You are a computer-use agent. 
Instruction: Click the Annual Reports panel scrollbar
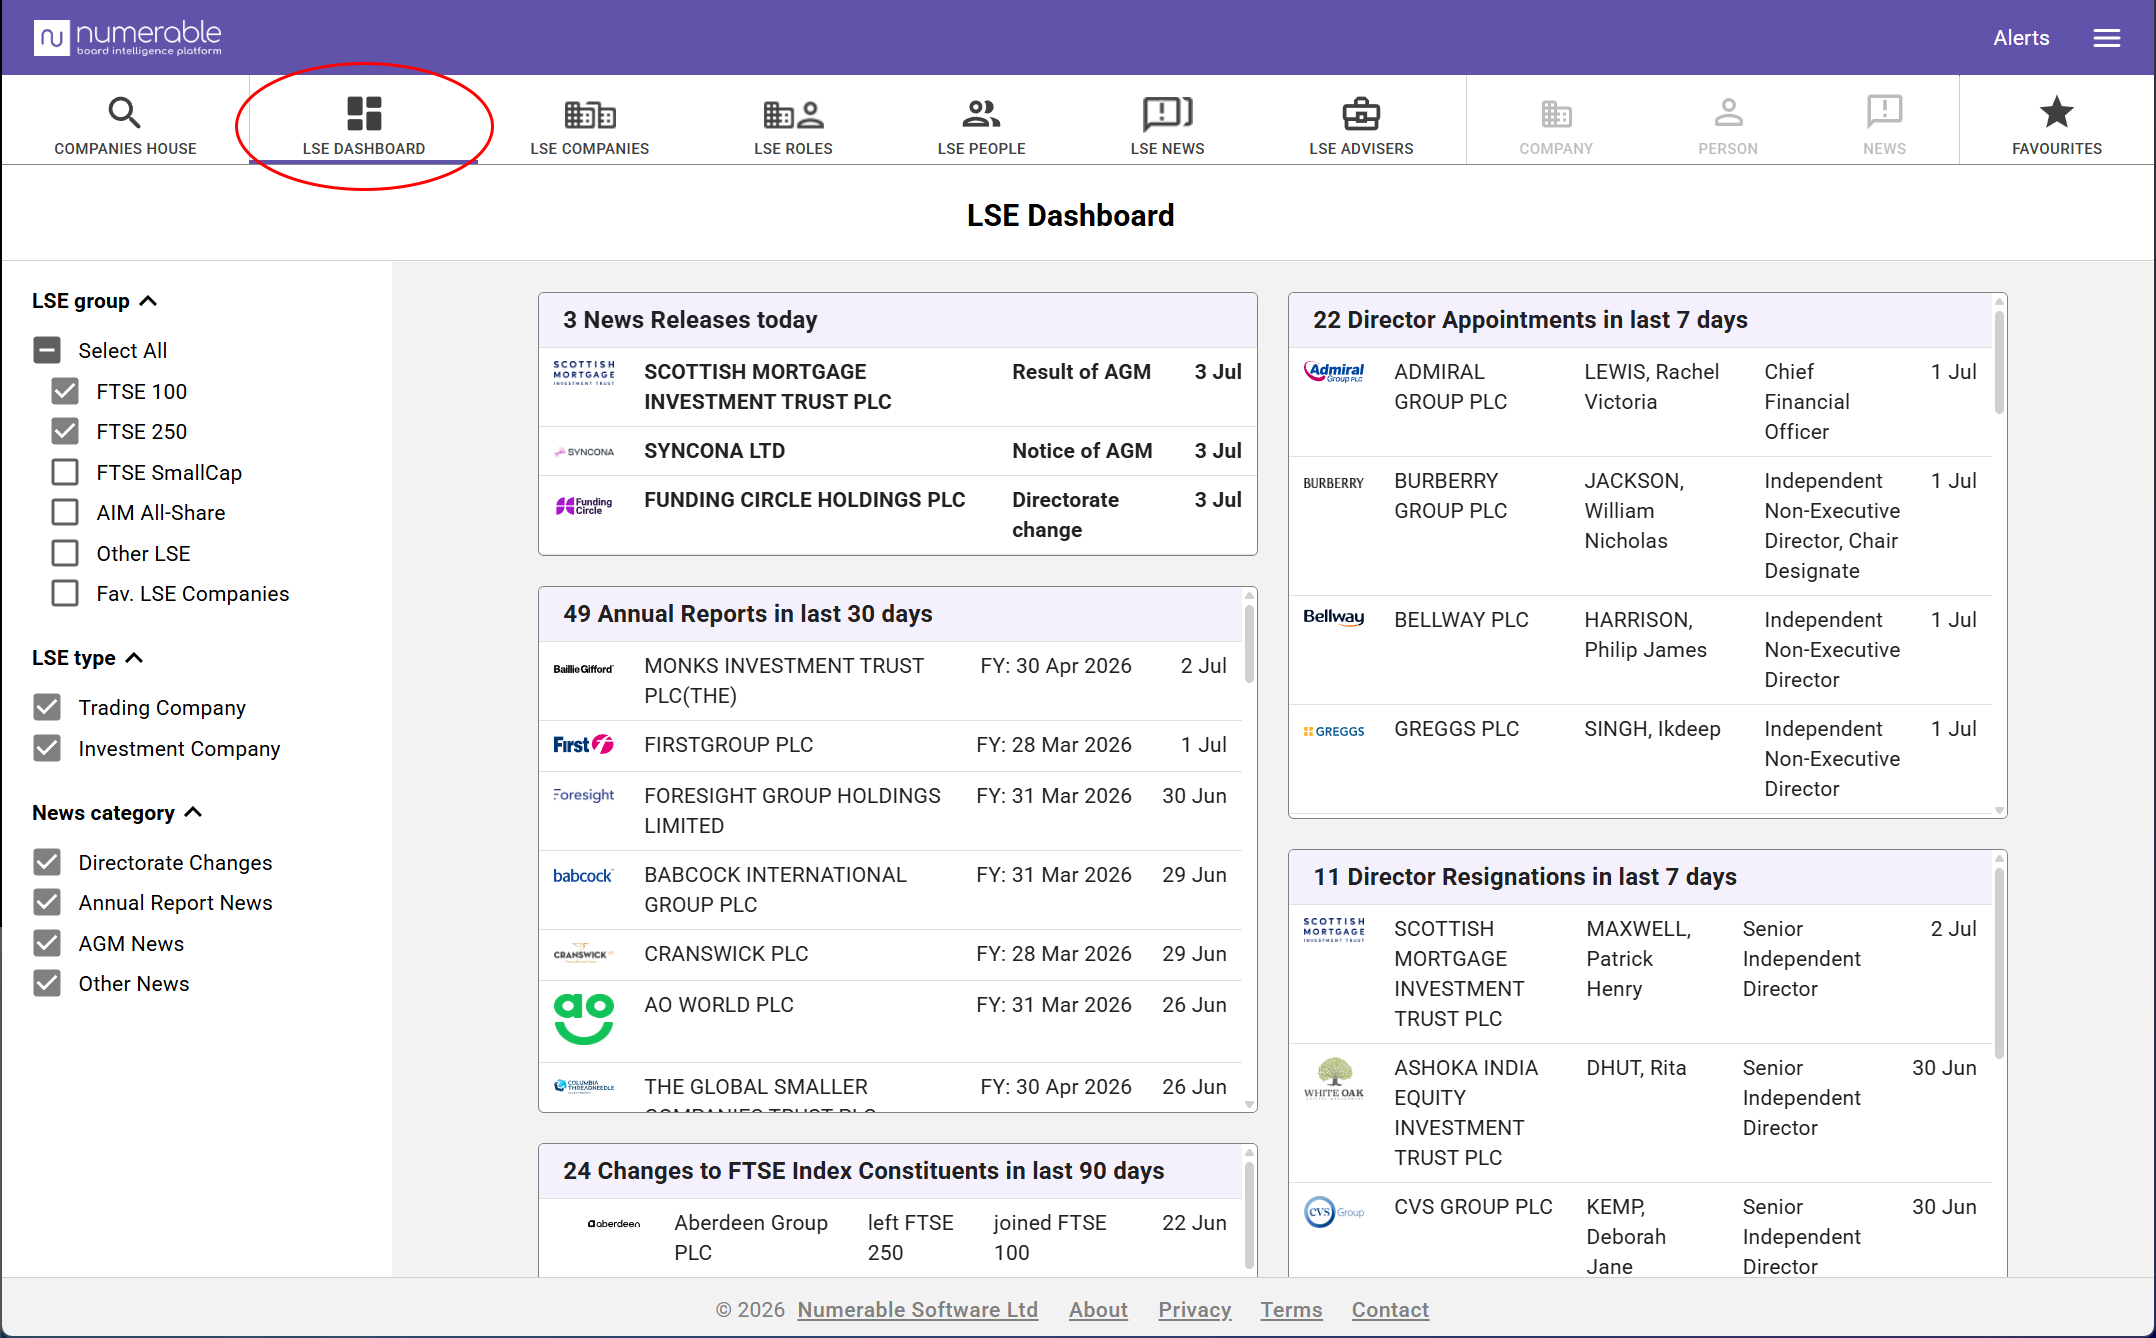point(1249,642)
